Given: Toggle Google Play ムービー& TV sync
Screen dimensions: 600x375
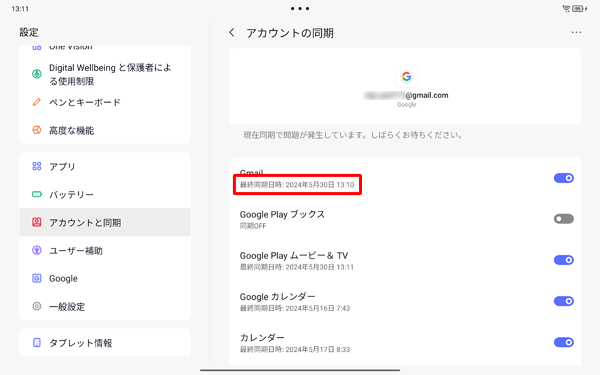Looking at the screenshot, I should pyautogui.click(x=564, y=260).
